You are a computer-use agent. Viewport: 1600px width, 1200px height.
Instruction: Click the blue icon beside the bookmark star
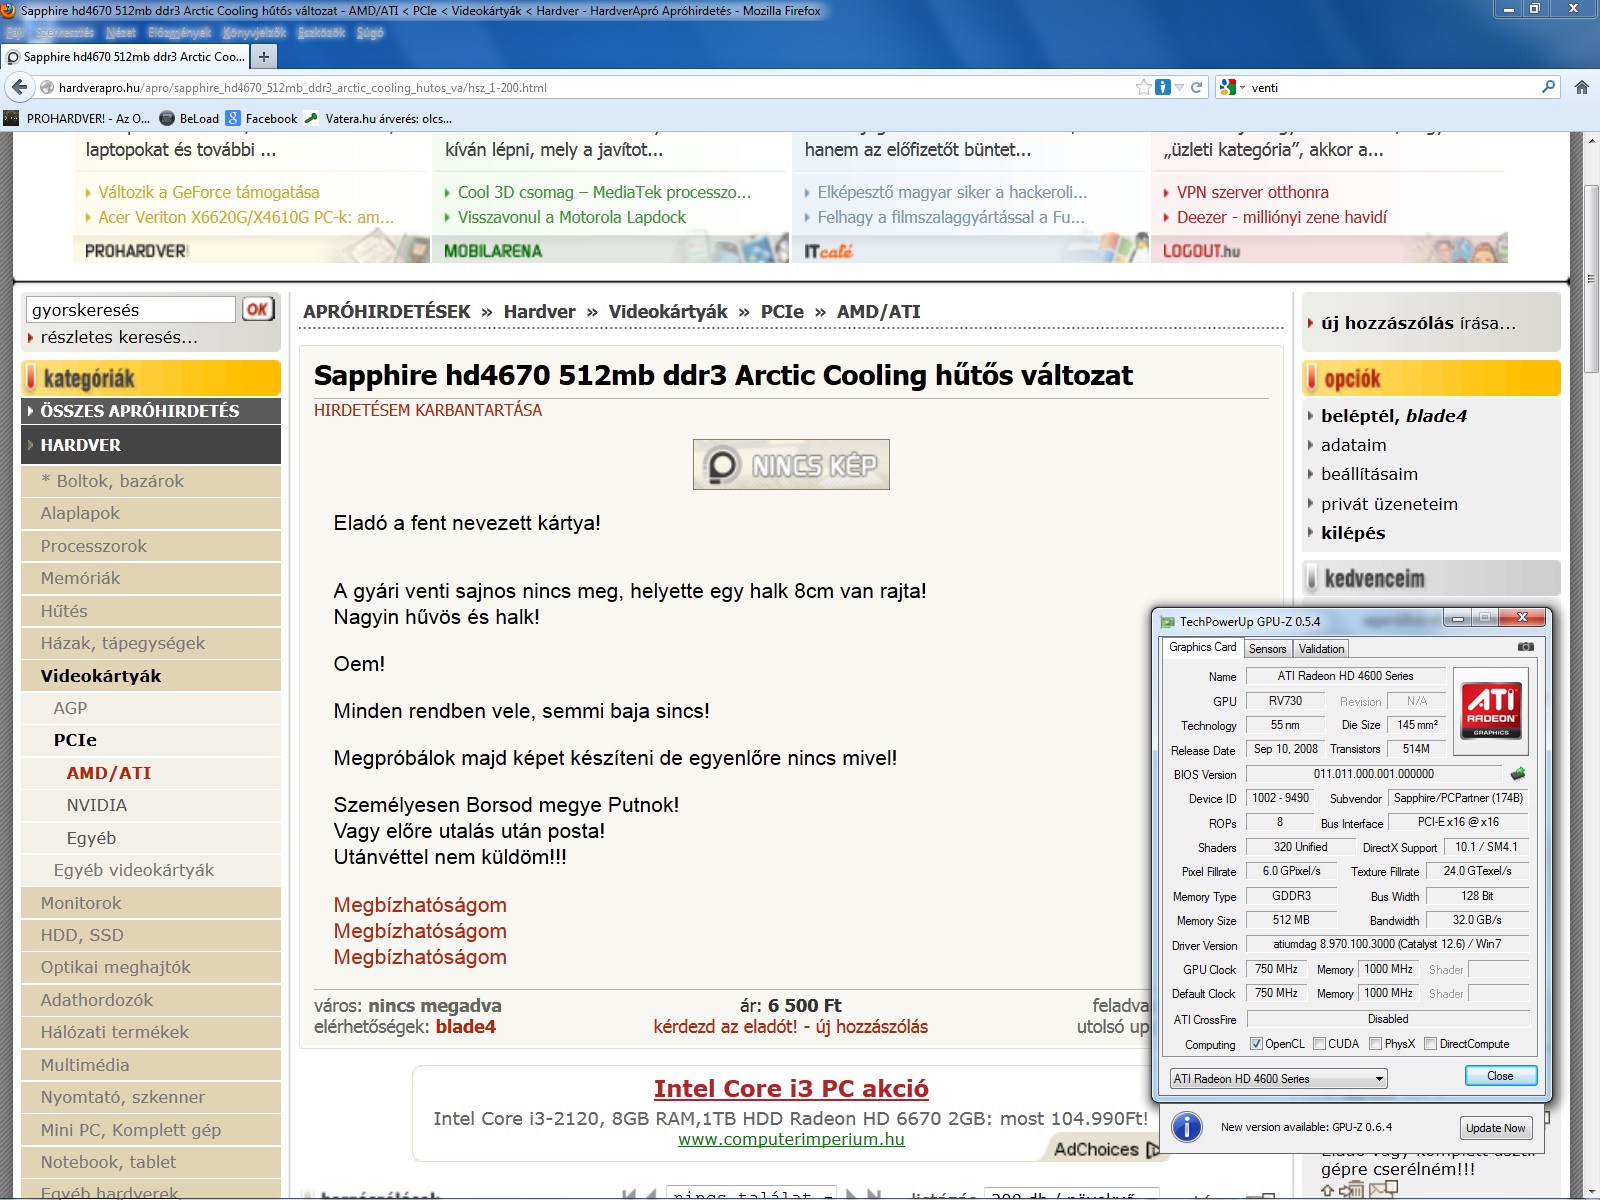click(1163, 87)
